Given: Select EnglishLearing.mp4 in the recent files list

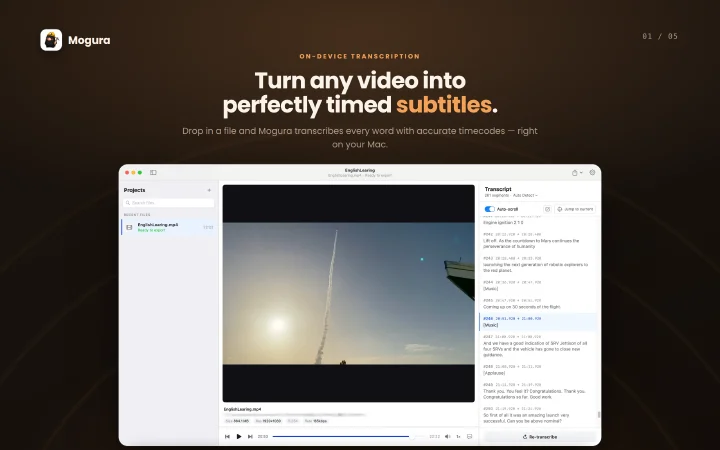Looking at the screenshot, I should [168, 227].
